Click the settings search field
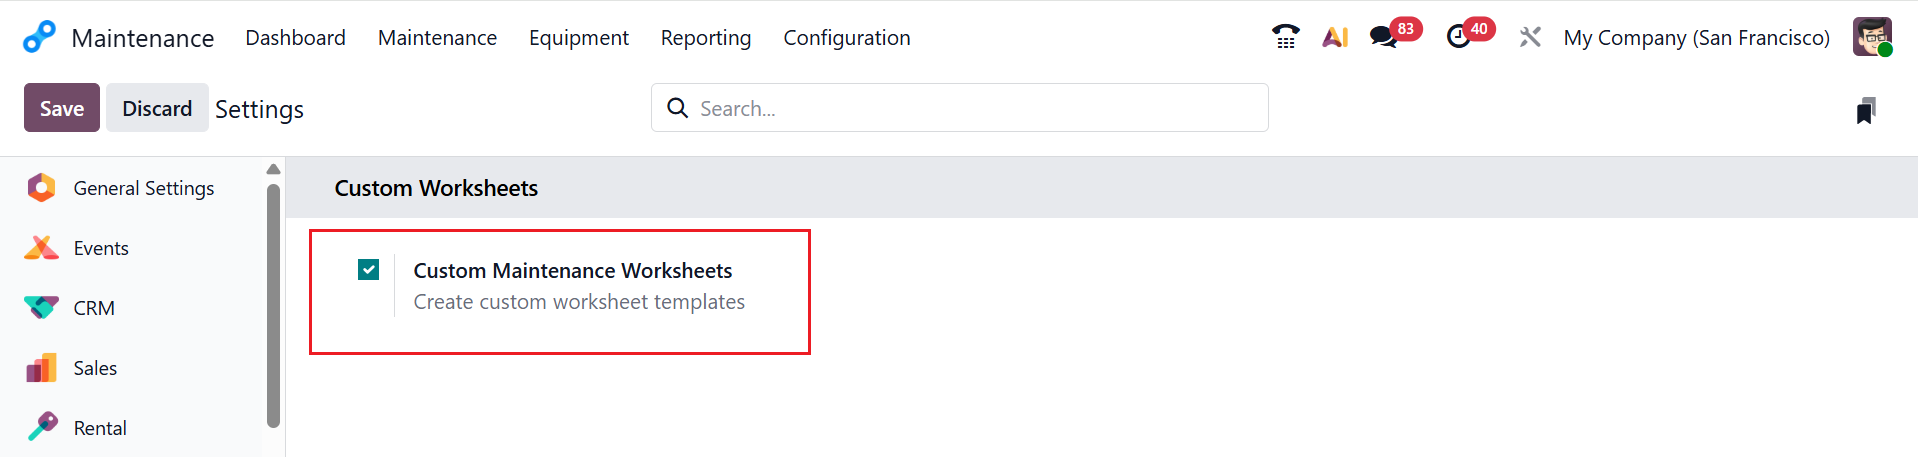This screenshot has height=457, width=1918. pos(975,108)
